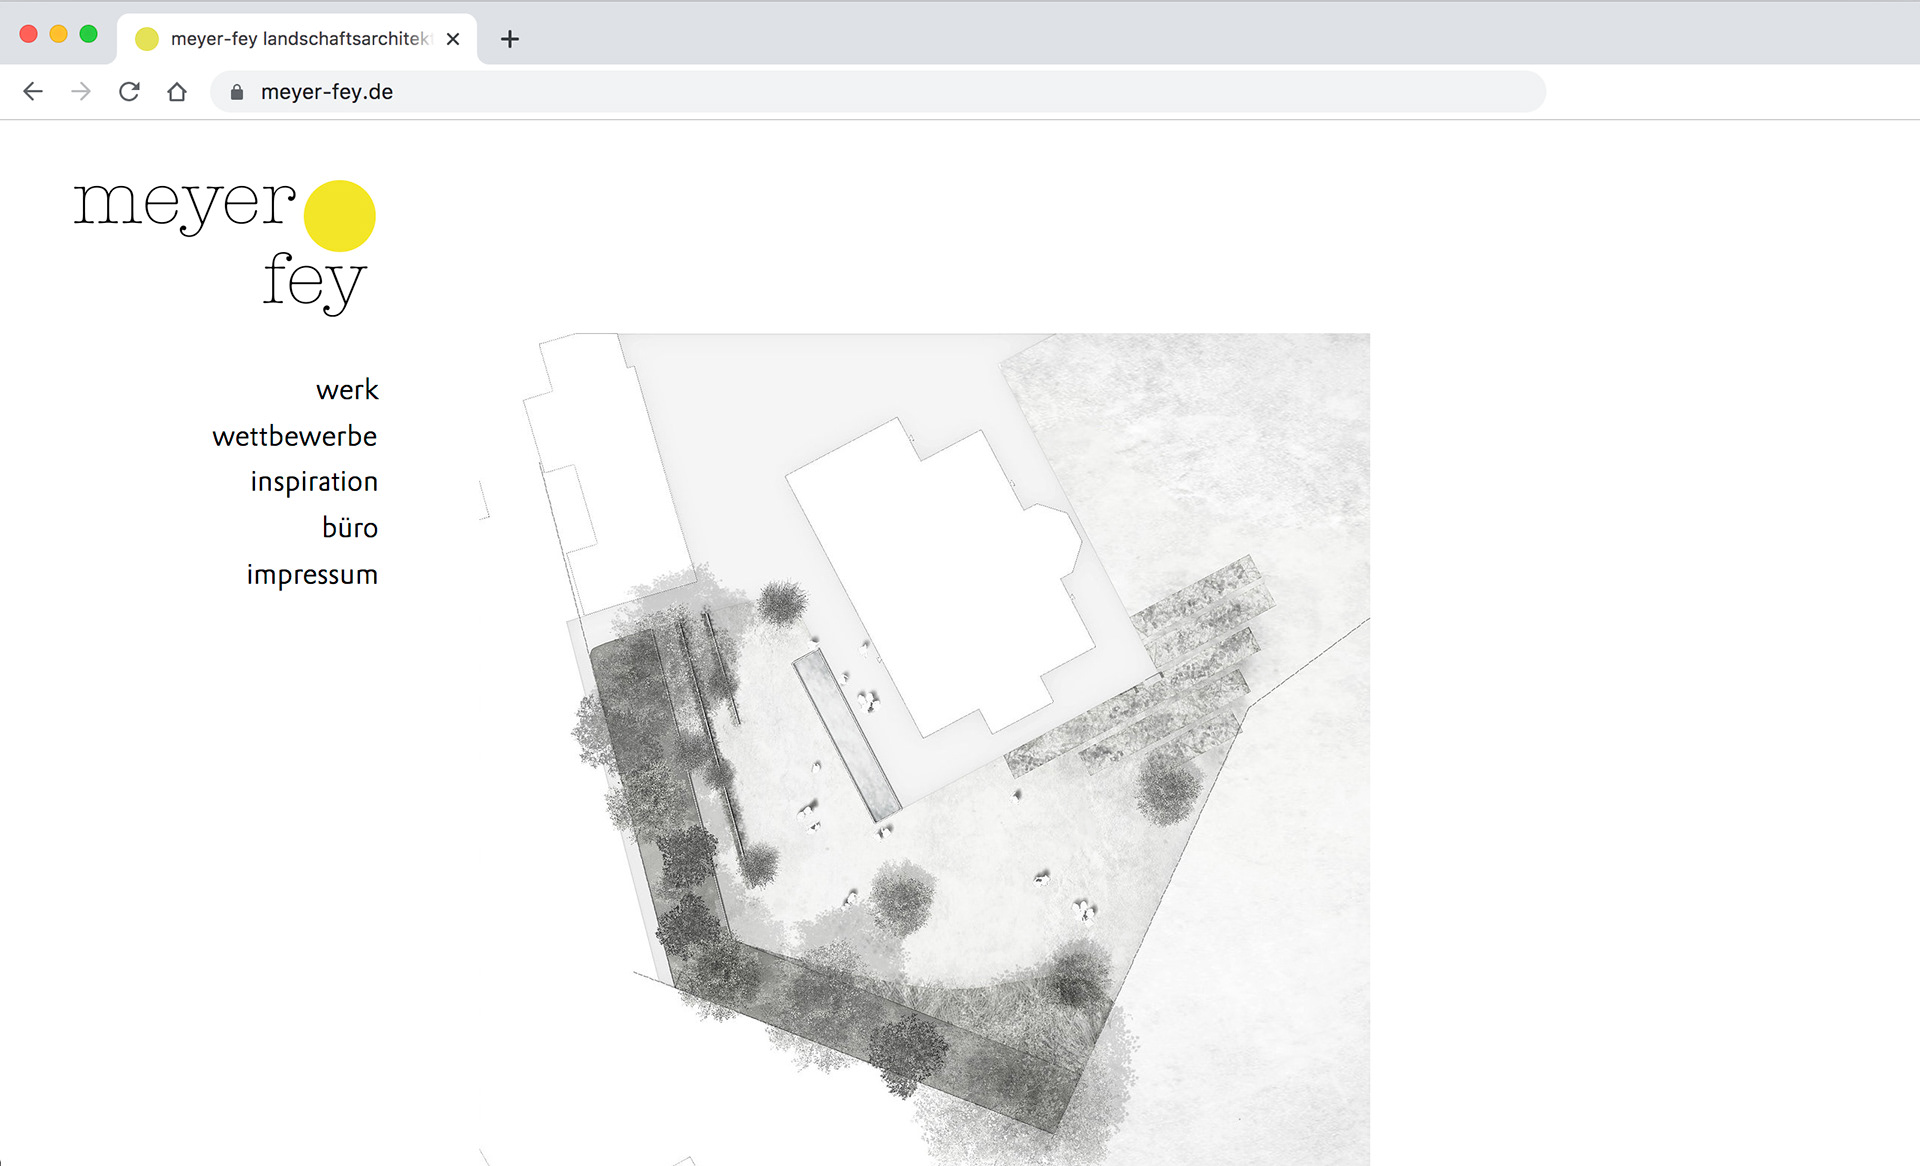Screen dimensions: 1920x1166
Task: Click the red window close button
Action: tap(29, 34)
